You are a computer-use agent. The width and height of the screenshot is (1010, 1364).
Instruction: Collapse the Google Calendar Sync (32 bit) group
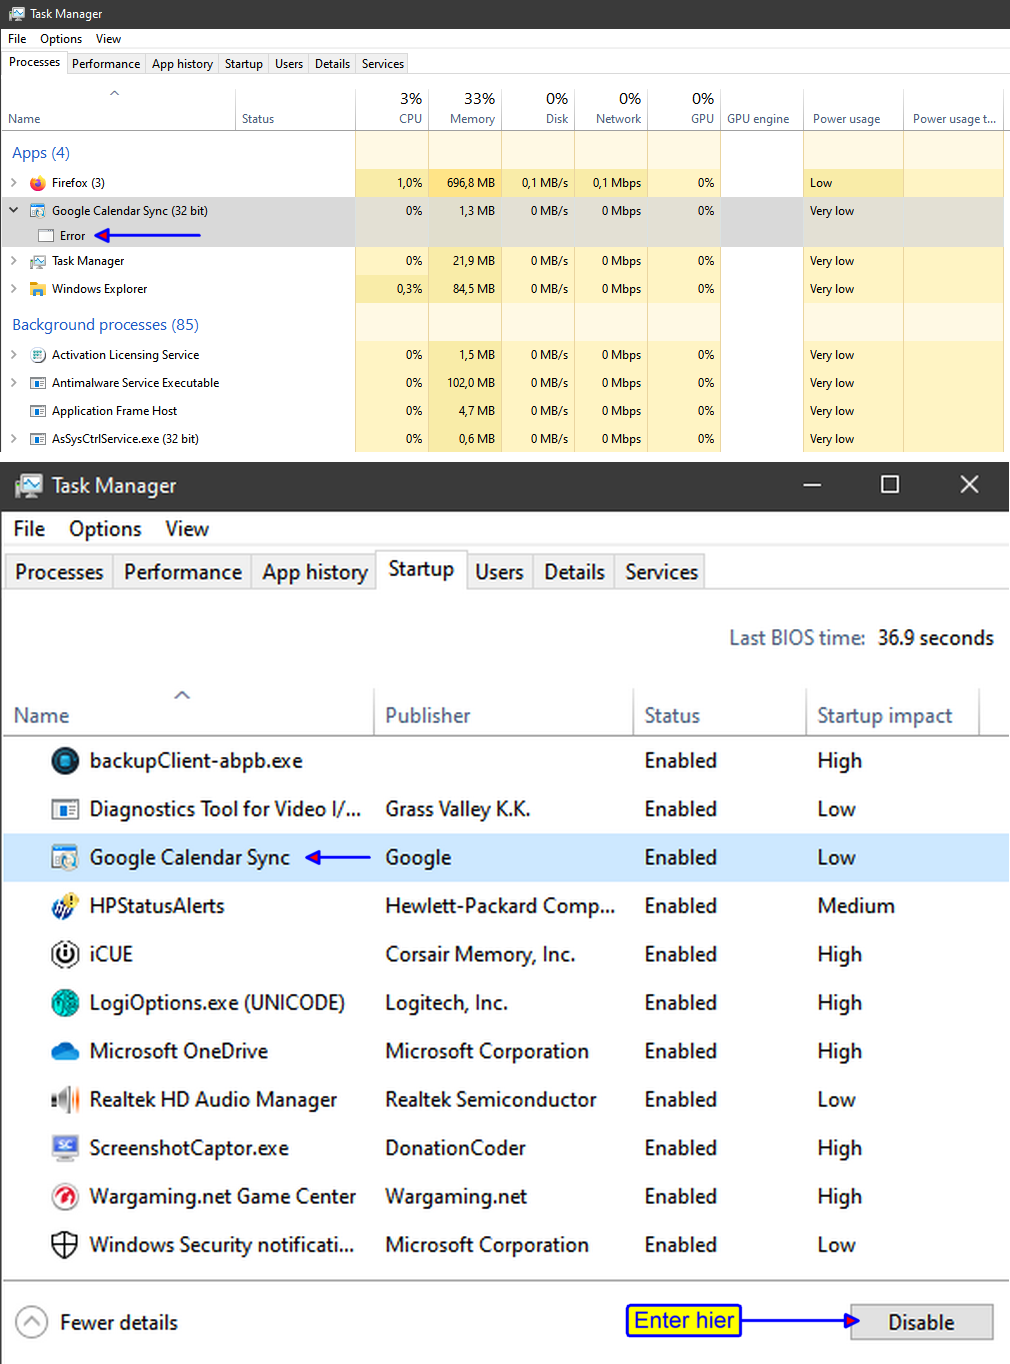click(x=14, y=211)
